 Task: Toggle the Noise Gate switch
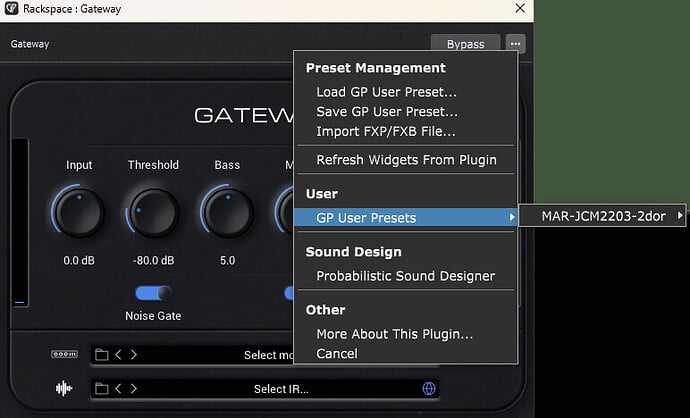click(x=154, y=293)
